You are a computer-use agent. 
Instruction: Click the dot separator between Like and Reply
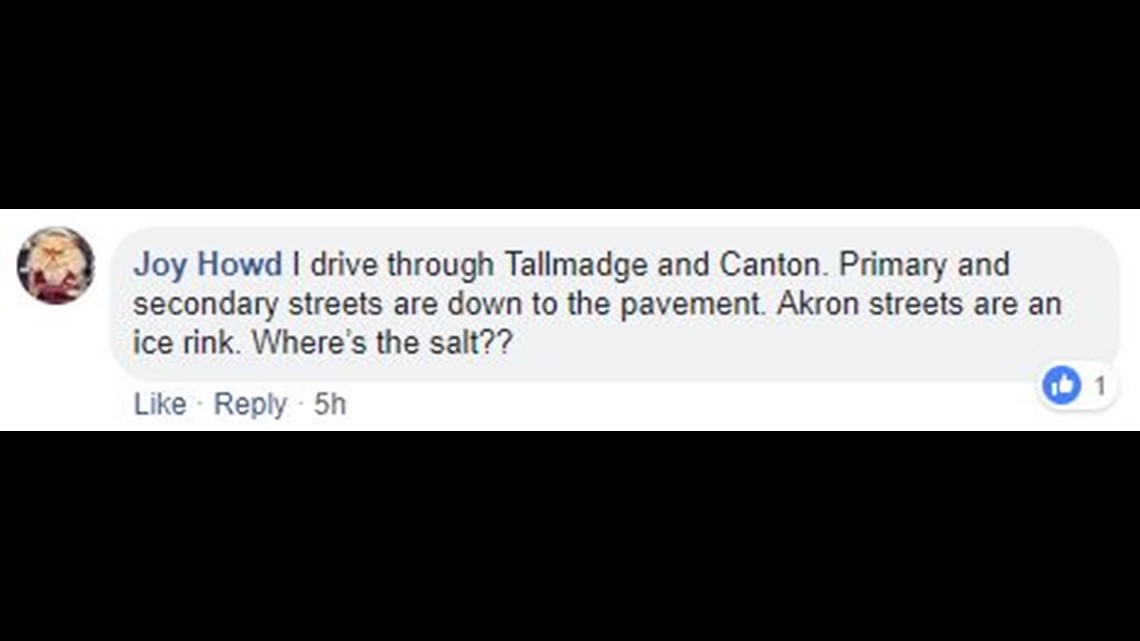point(200,405)
